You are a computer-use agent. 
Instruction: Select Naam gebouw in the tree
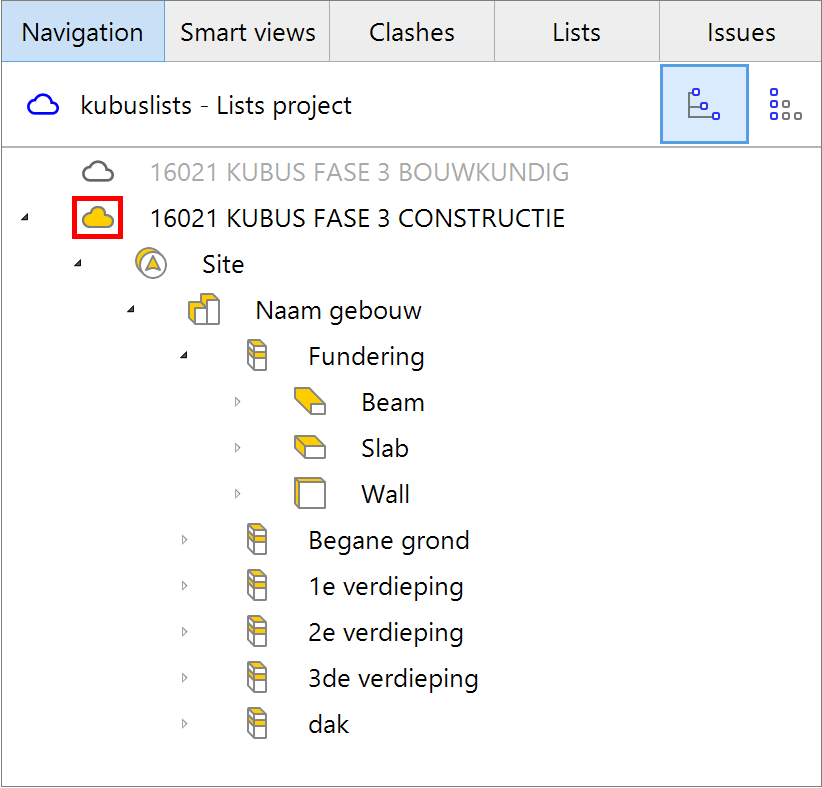click(339, 310)
